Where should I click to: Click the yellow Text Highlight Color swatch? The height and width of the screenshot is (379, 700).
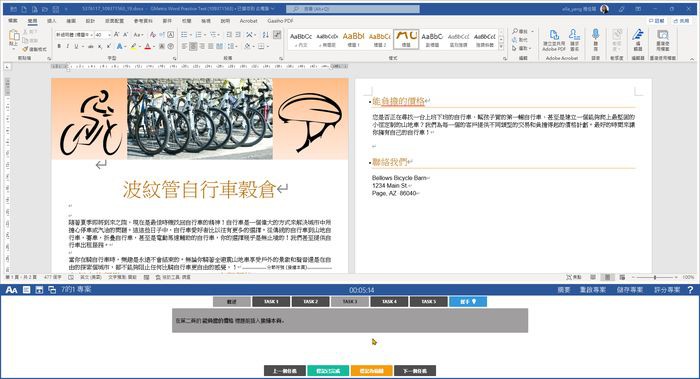(133, 46)
